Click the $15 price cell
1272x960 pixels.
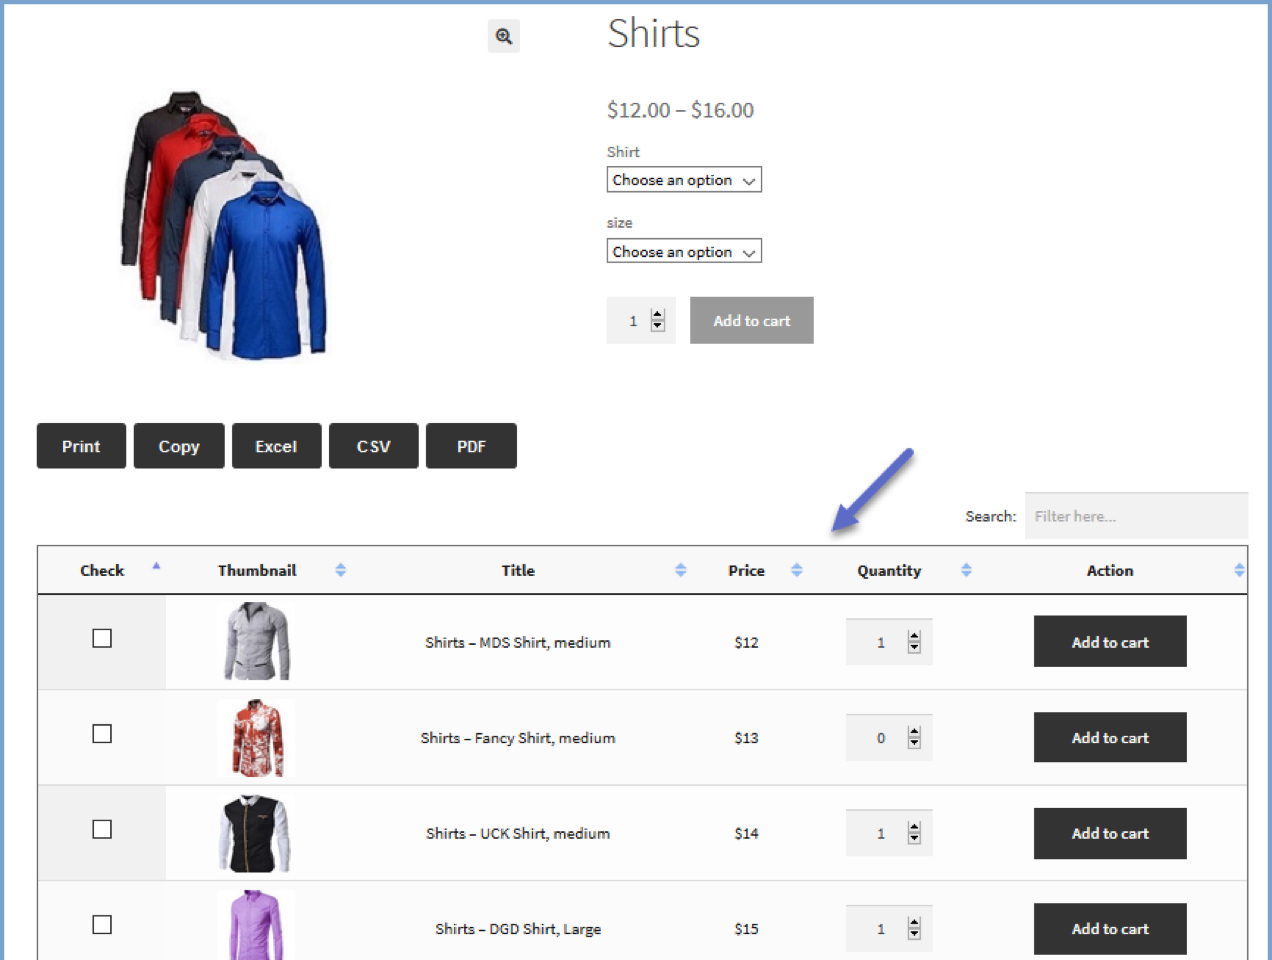[746, 929]
